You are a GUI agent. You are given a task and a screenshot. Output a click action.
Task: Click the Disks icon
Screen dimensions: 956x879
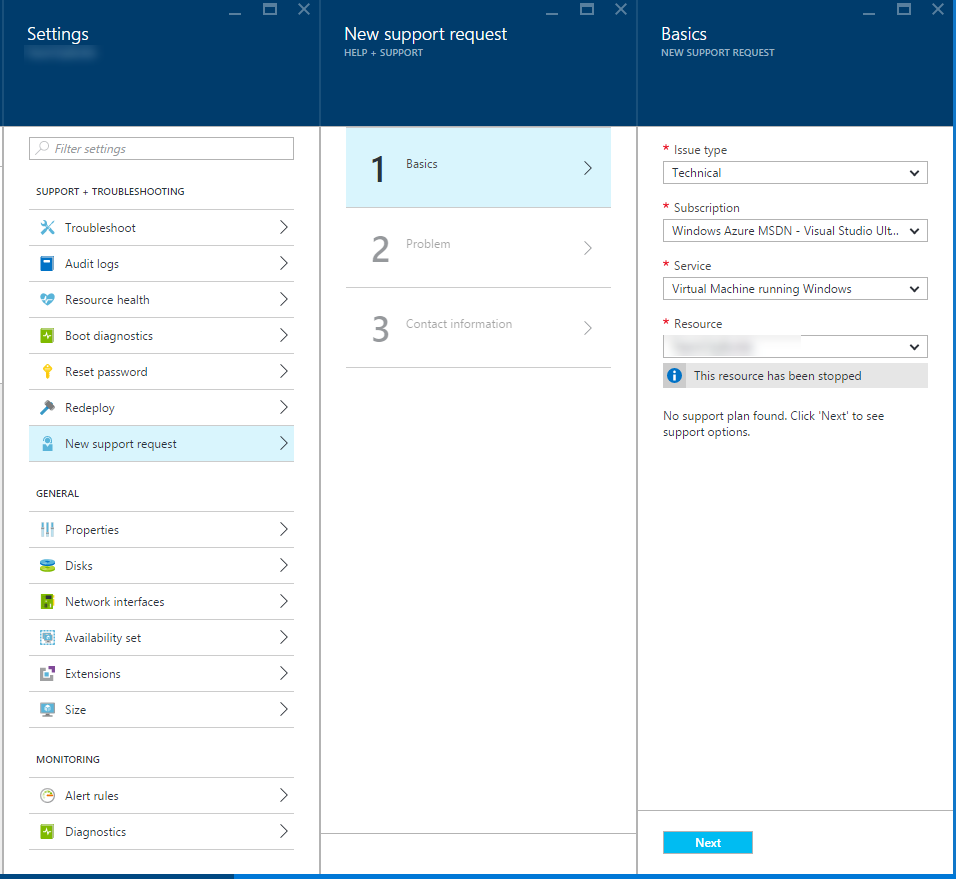48,565
